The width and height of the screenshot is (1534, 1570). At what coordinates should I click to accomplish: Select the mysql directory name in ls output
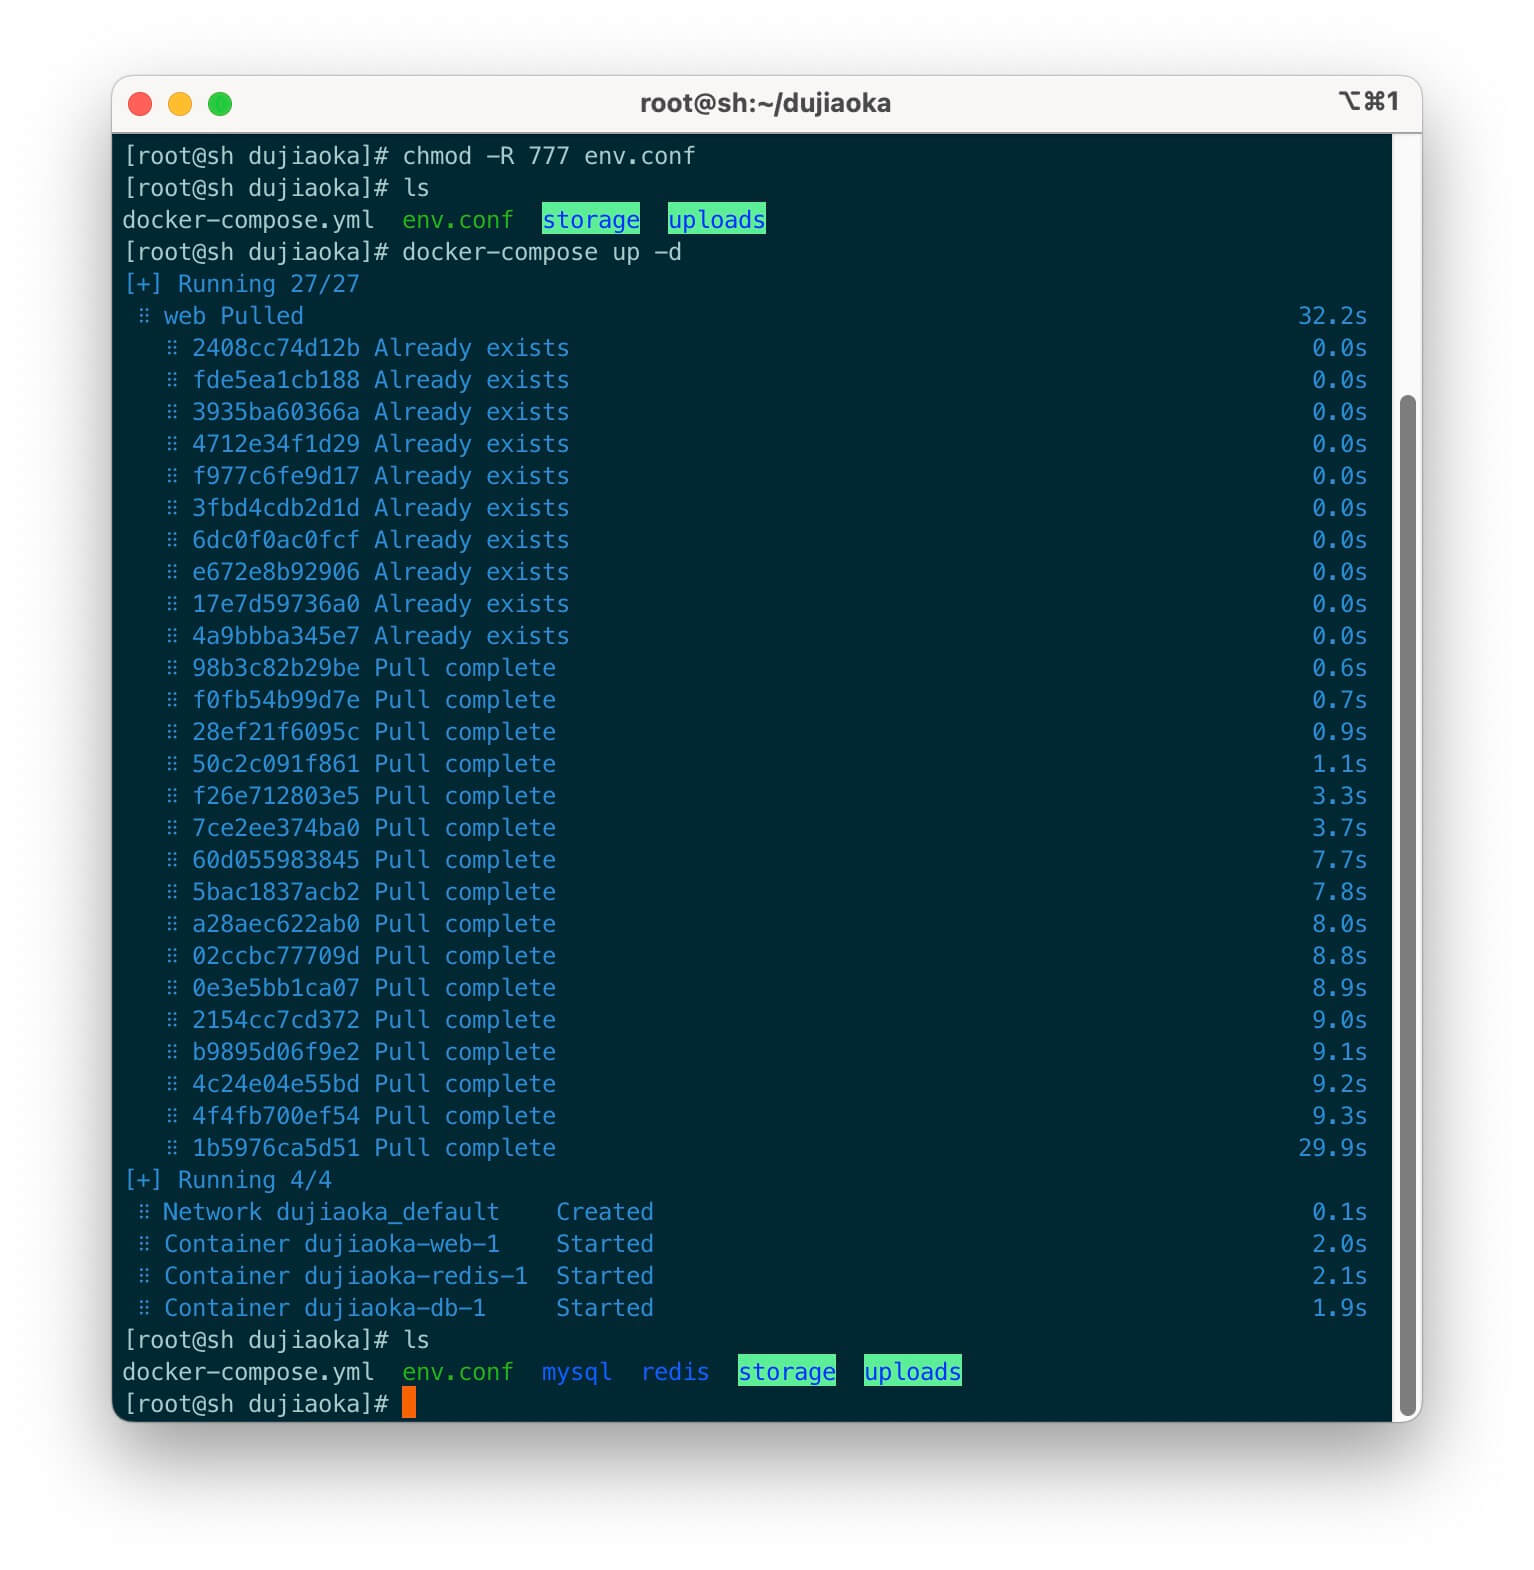[x=576, y=1372]
